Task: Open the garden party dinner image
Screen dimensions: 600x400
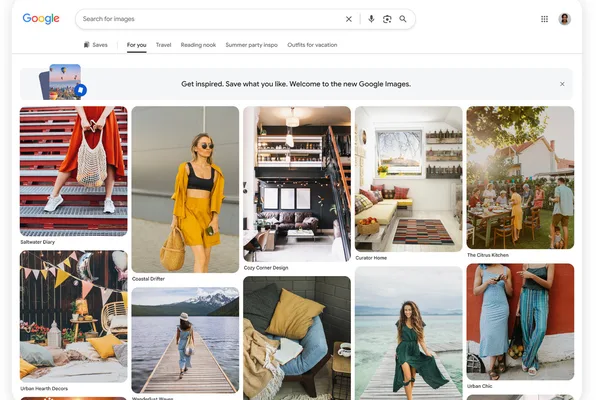Action: coord(520,178)
